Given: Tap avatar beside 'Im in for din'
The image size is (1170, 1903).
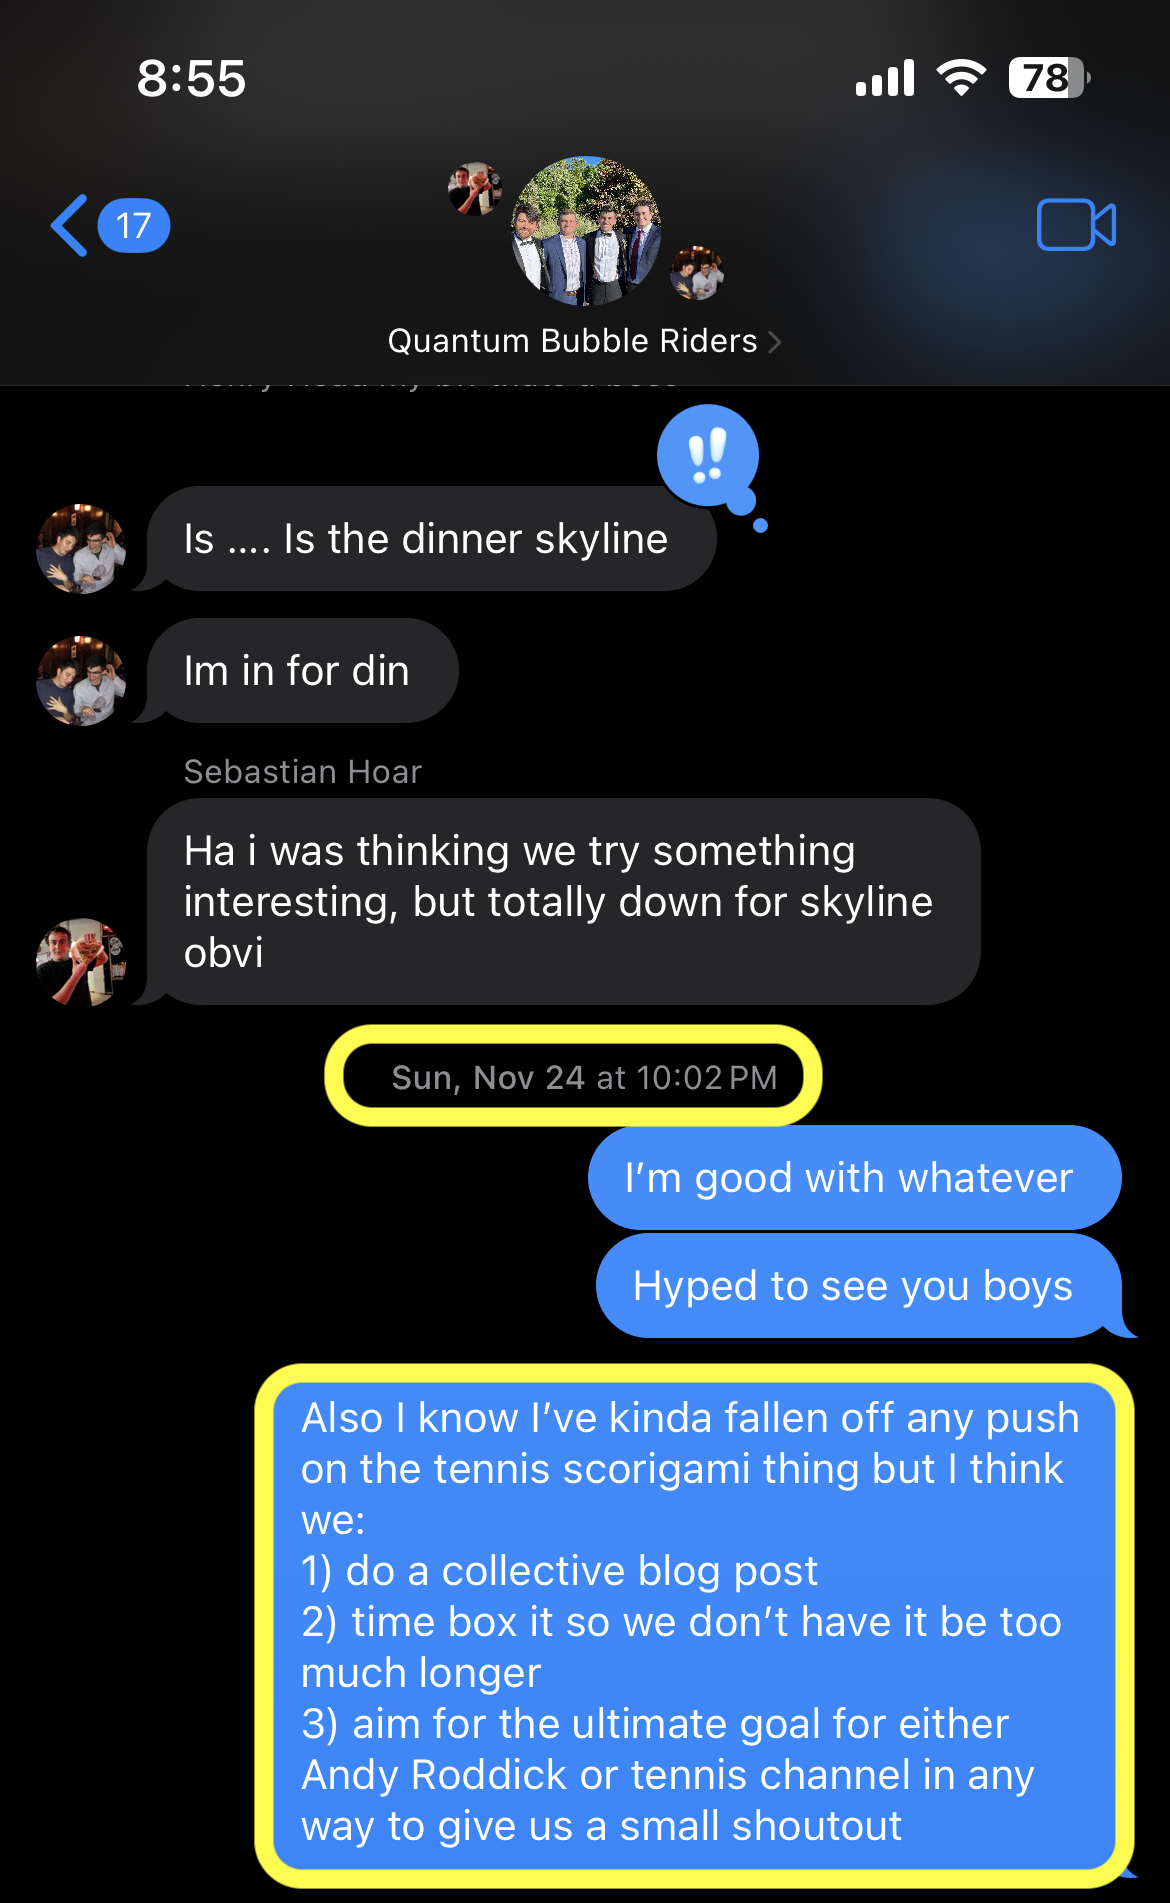Looking at the screenshot, I should tap(81, 680).
